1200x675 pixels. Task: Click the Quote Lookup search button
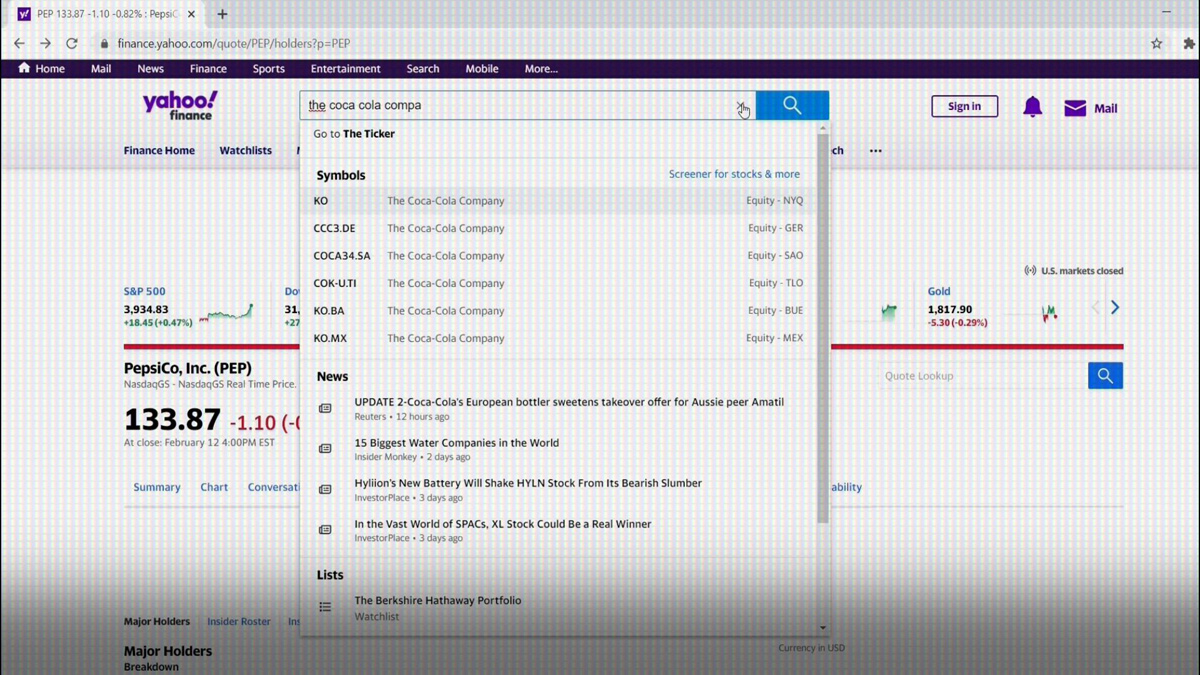tap(1105, 376)
